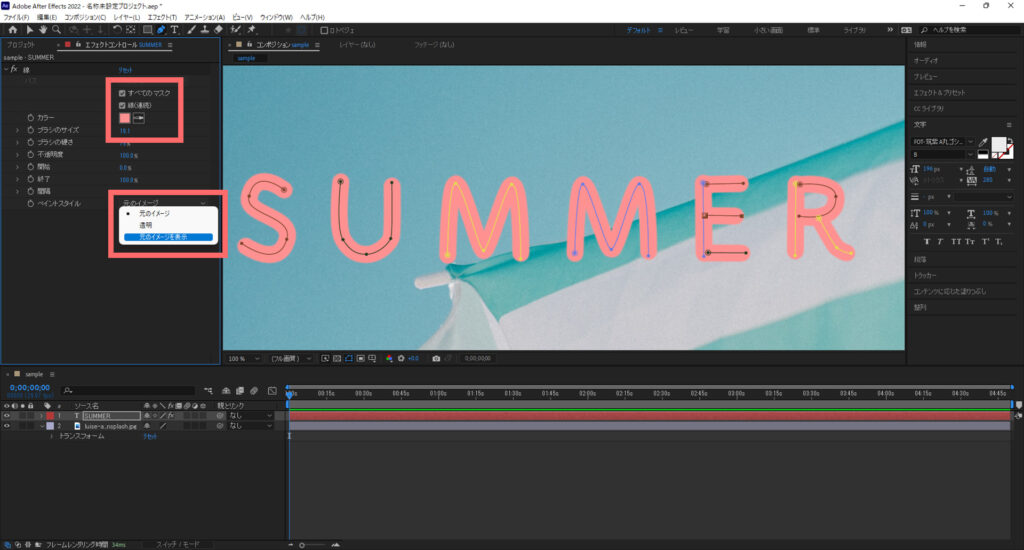This screenshot has width=1024, height=550.
Task: Select the Horizontal Type tool
Action: coord(175,30)
